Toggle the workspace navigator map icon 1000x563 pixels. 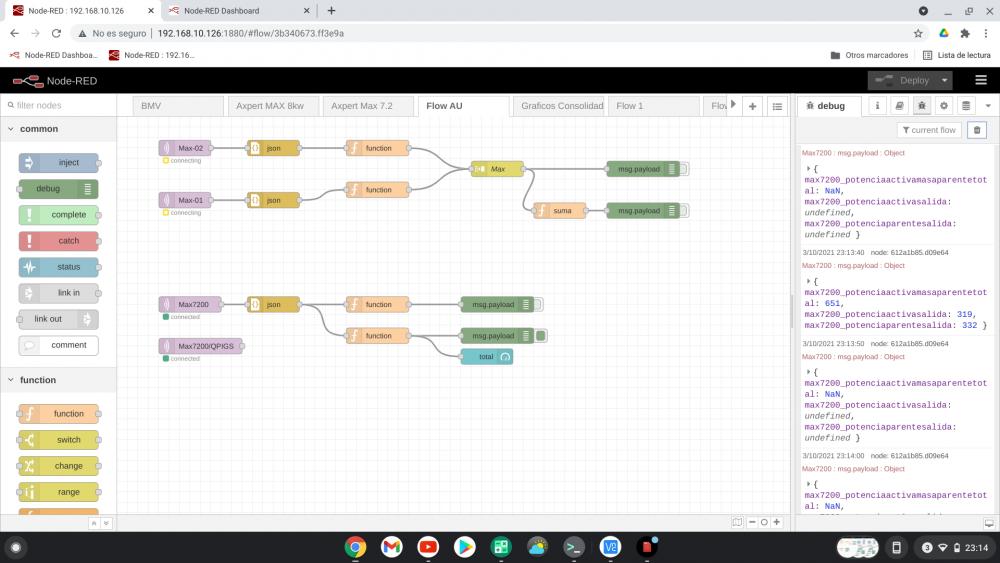coord(737,522)
